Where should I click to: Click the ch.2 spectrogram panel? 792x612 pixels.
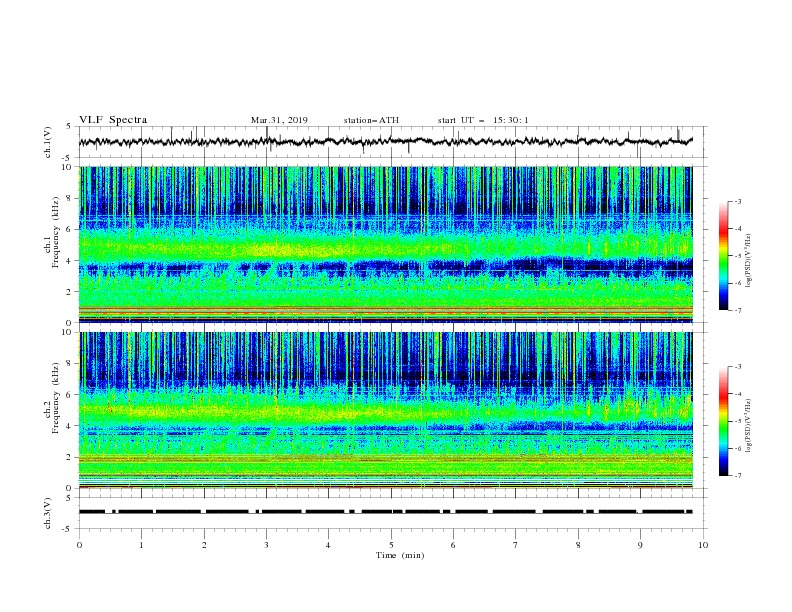pyautogui.click(x=385, y=410)
